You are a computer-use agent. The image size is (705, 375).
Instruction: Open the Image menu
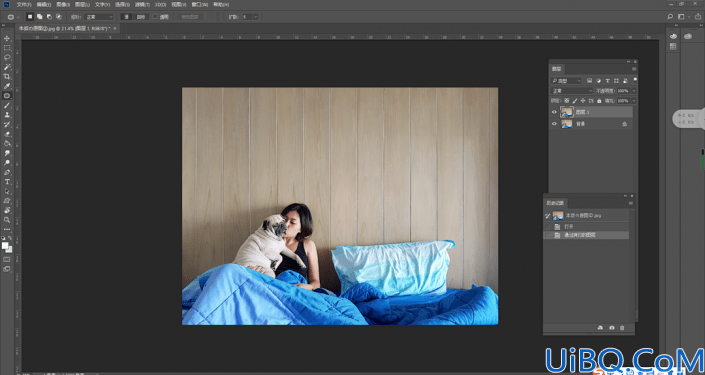tap(63, 4)
